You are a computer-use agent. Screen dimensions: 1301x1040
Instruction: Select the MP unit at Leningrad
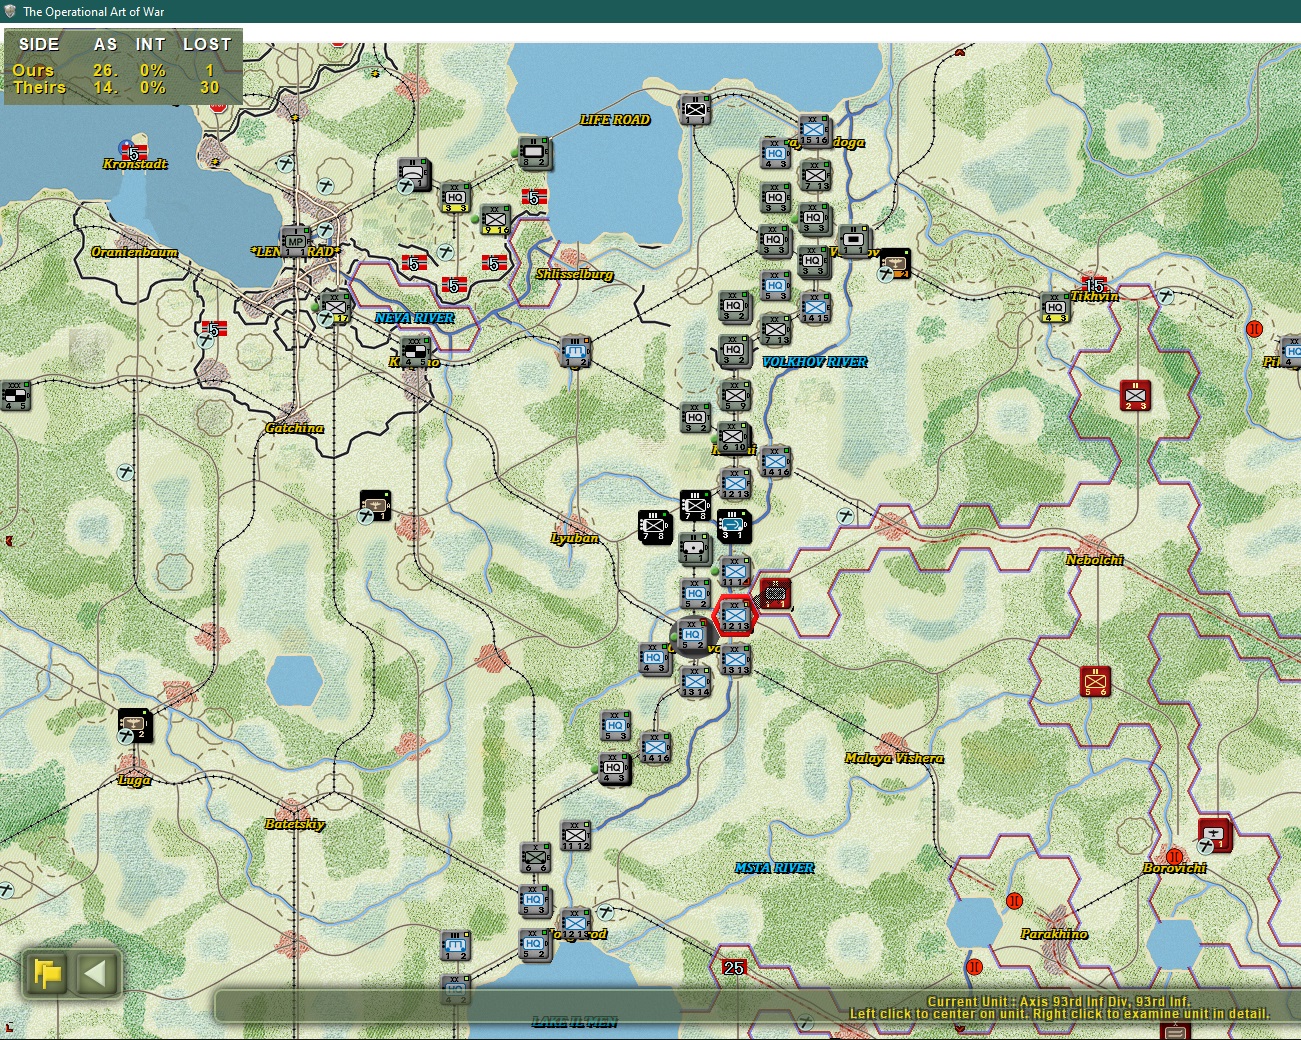(x=295, y=241)
